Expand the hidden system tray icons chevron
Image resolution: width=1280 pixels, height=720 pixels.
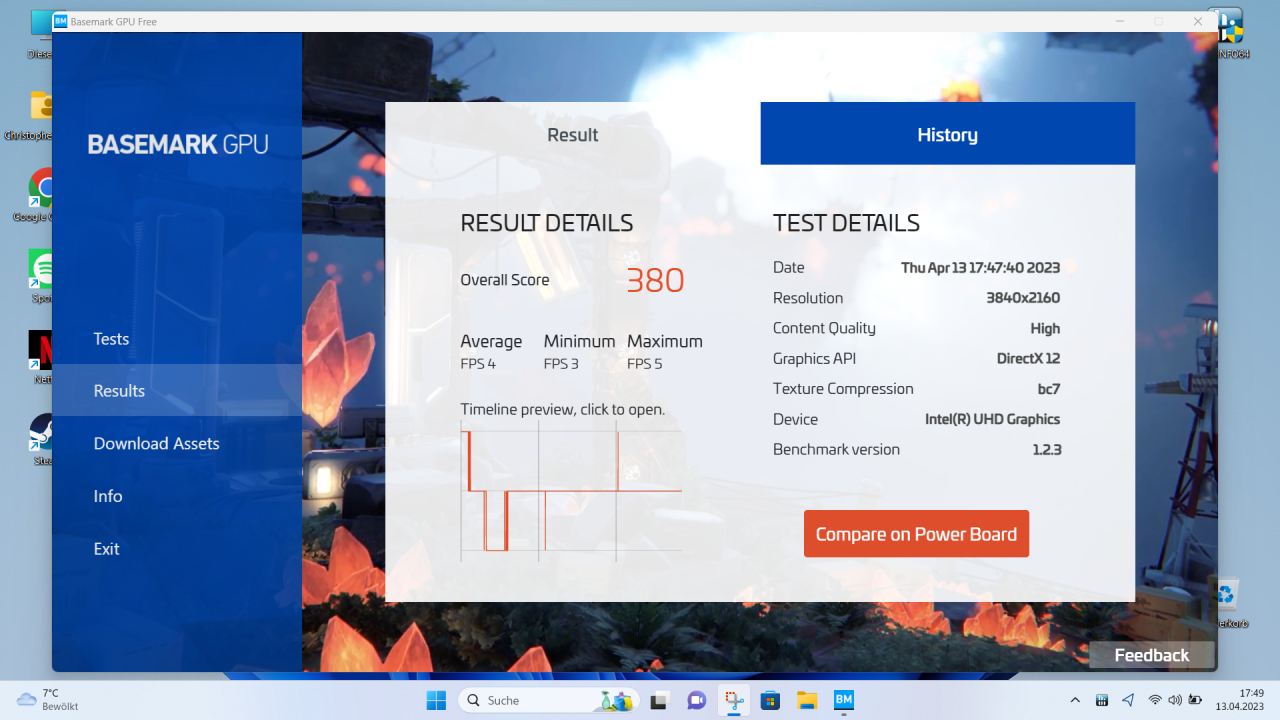coord(1075,700)
